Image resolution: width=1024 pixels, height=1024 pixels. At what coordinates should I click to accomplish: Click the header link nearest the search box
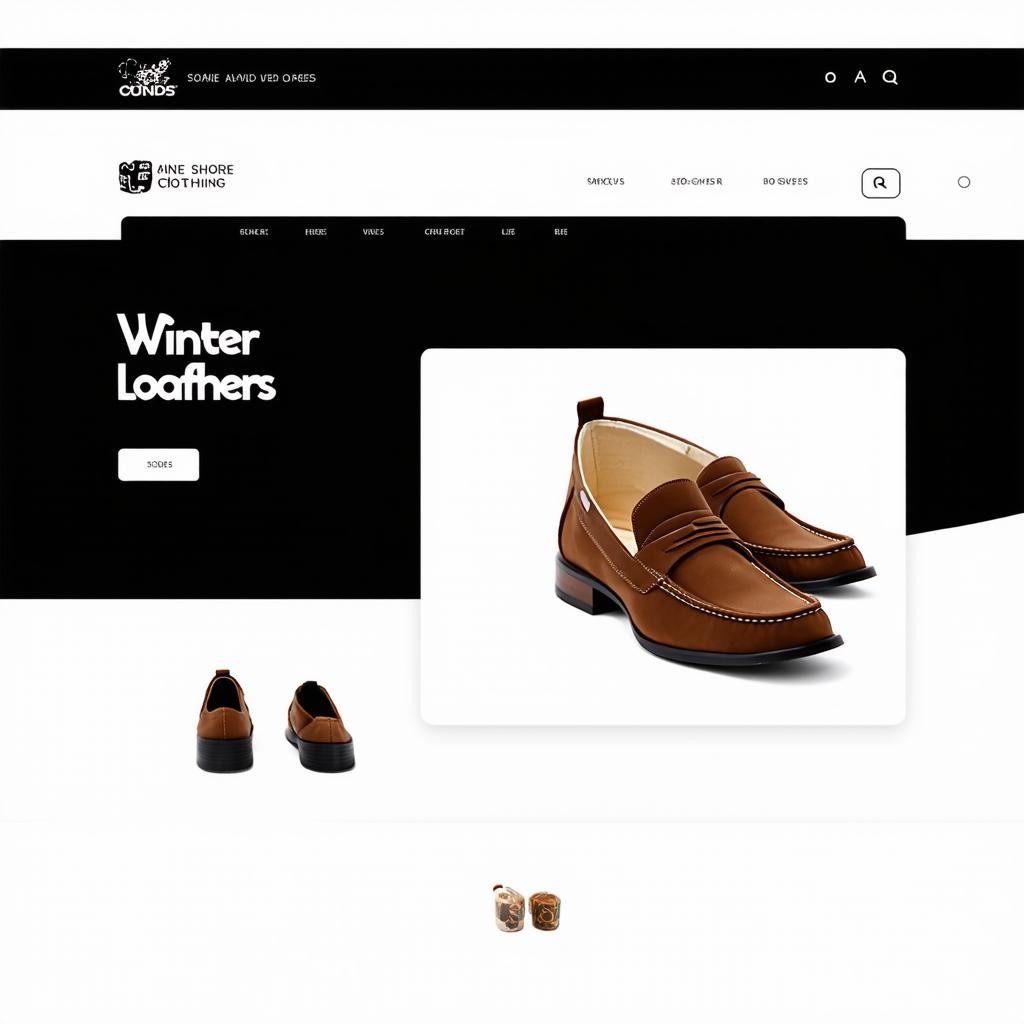785,182
